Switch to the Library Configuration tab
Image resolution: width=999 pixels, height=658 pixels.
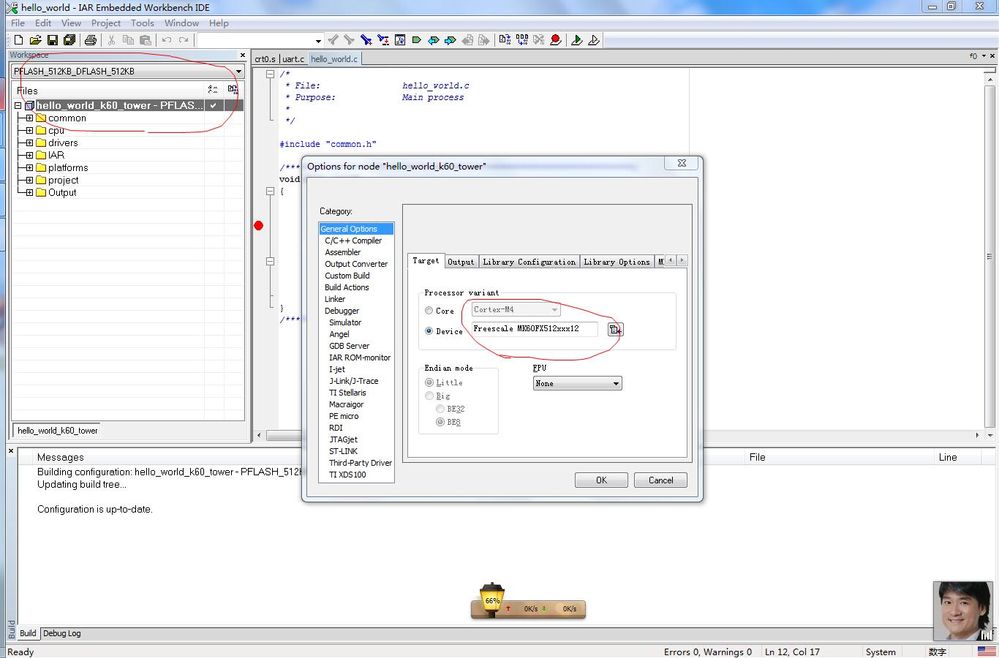coord(529,262)
